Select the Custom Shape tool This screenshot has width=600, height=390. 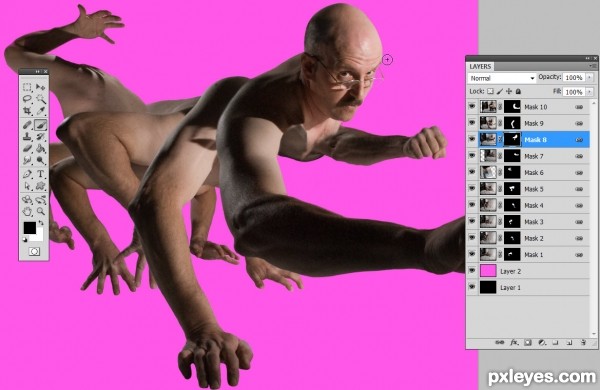(x=40, y=186)
